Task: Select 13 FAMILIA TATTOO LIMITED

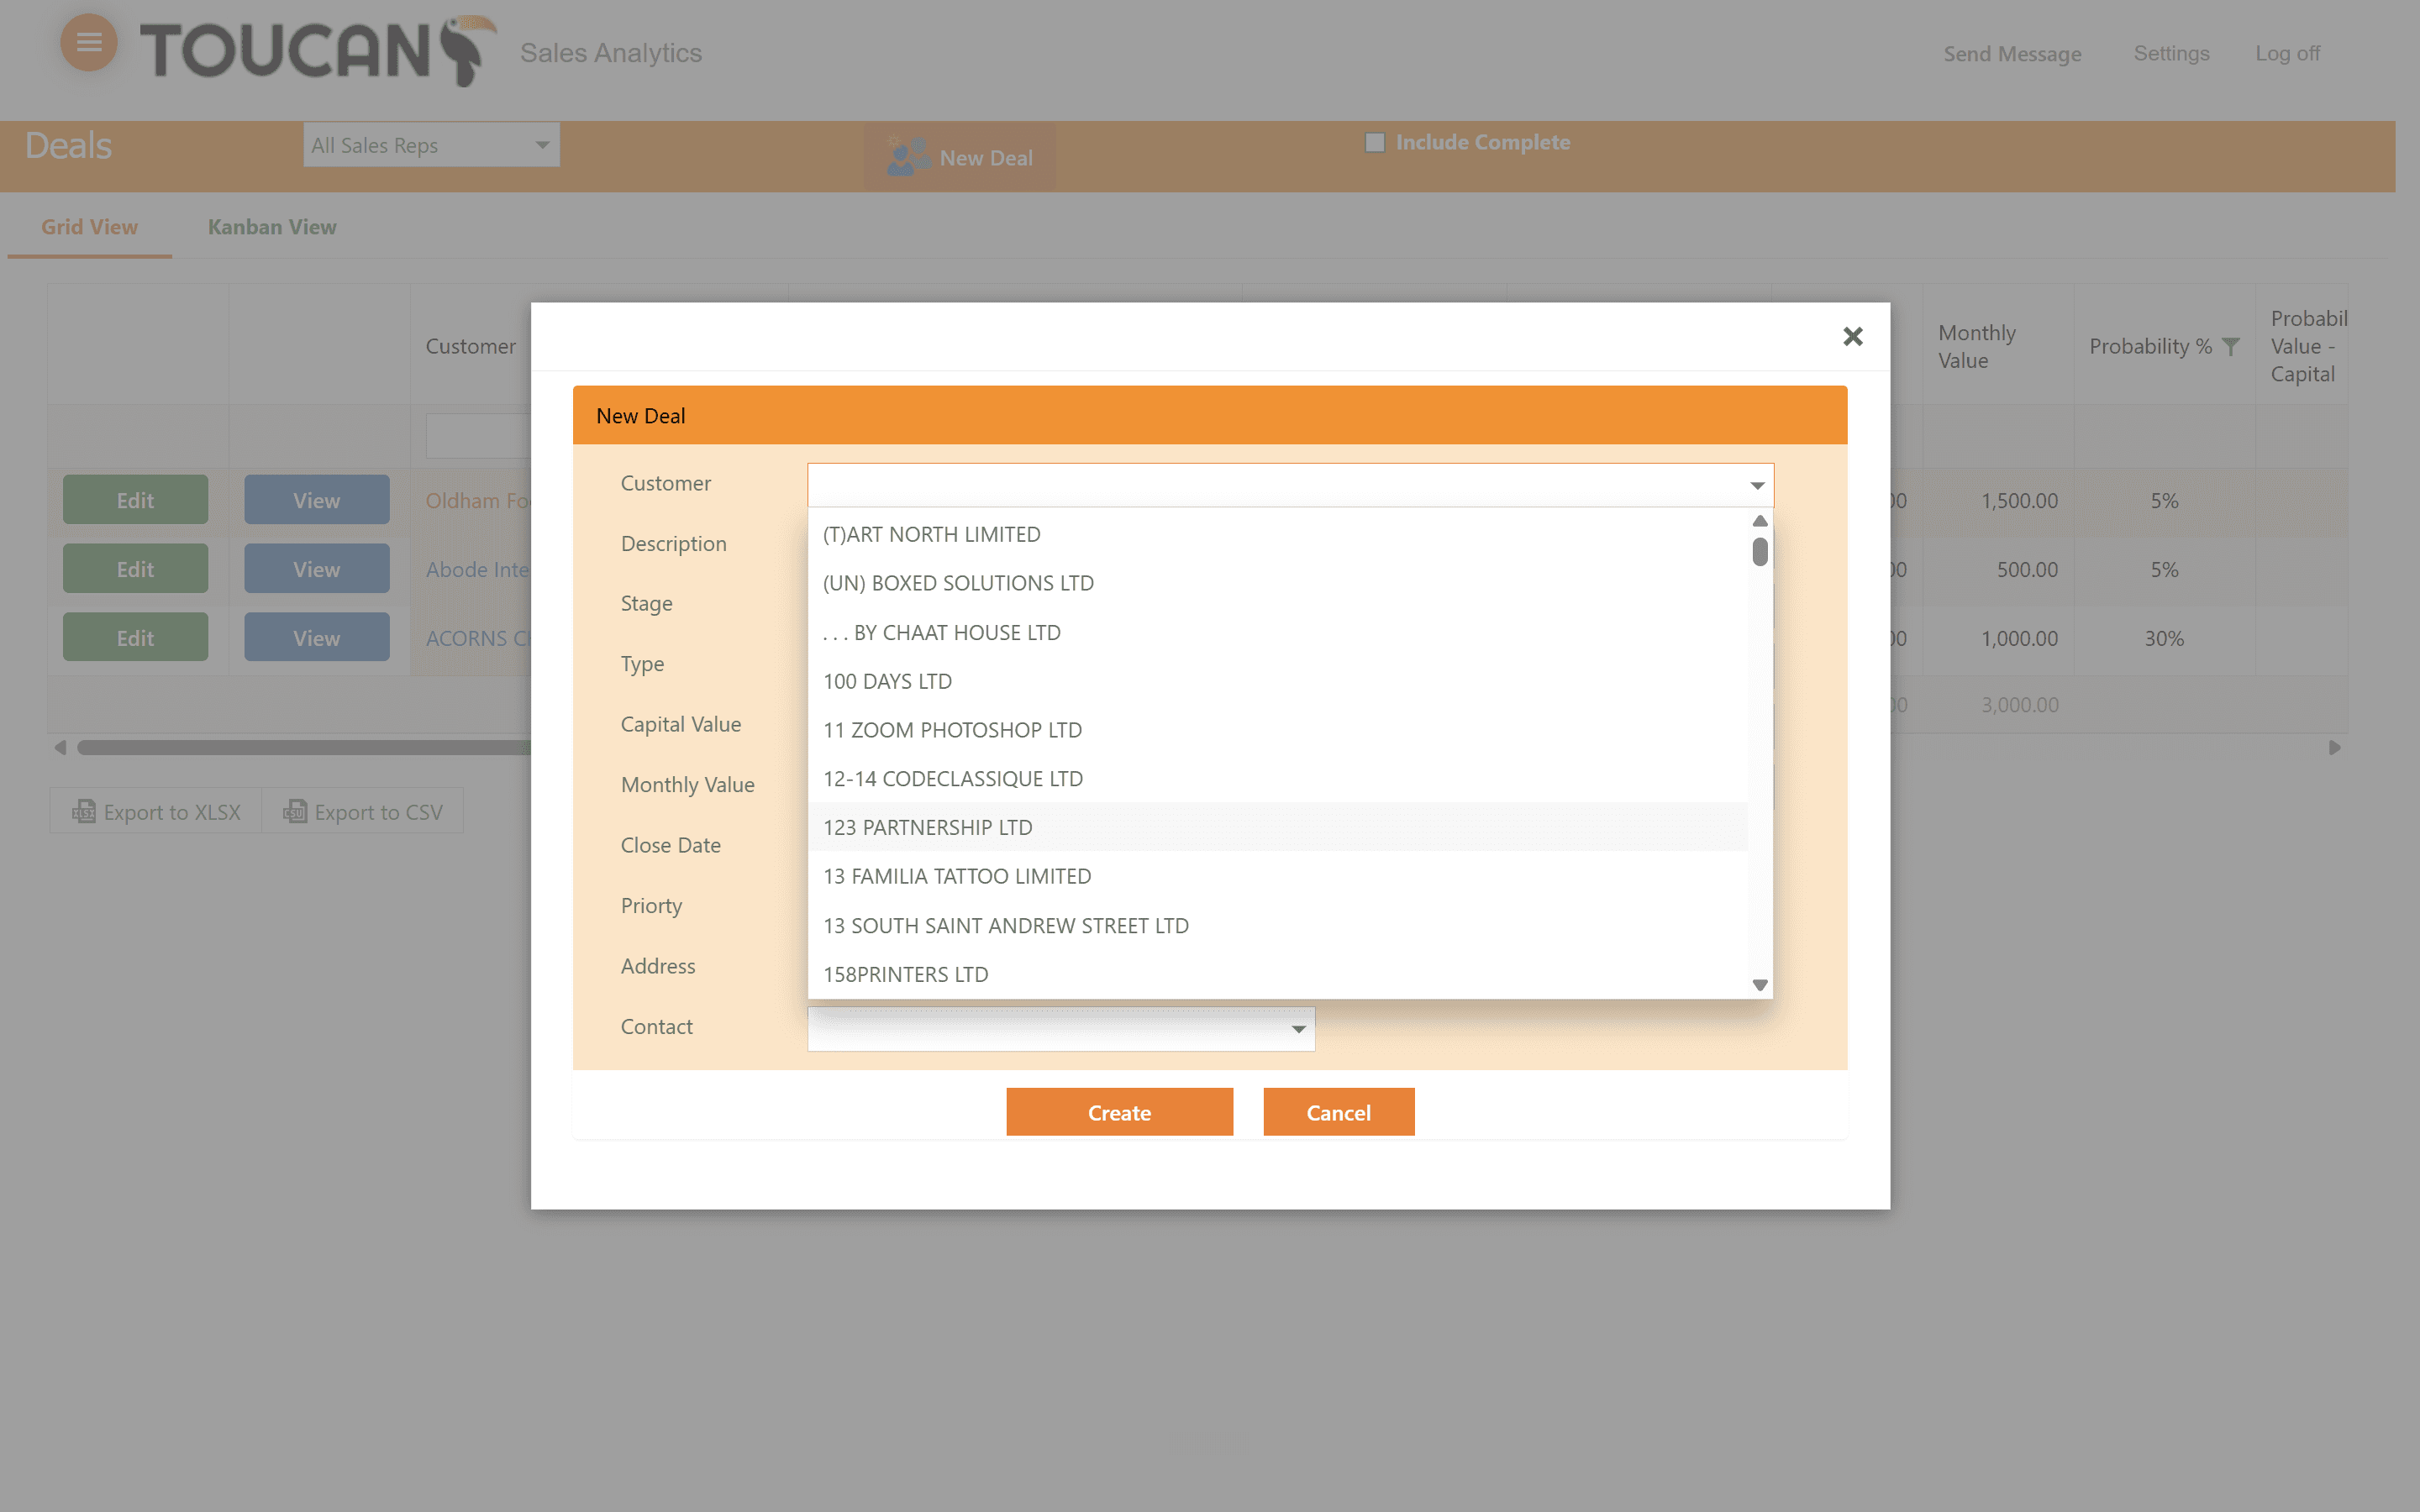Action: (1278, 876)
